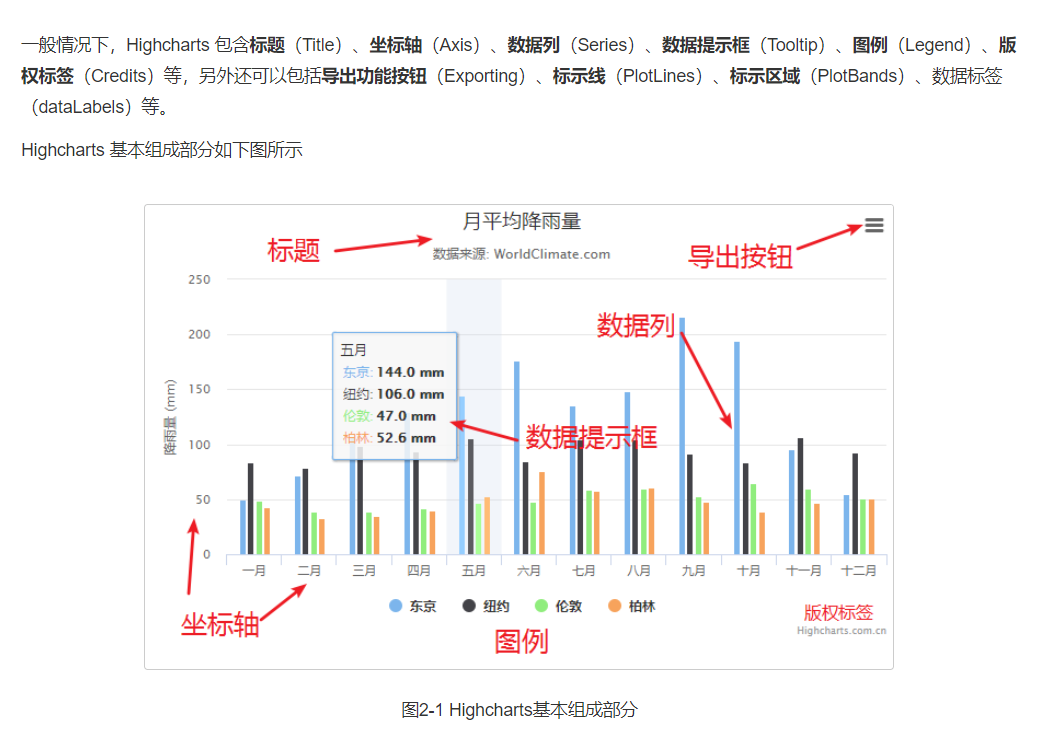This screenshot has height=736, width=1053.
Task: Click the 八月 x-axis label
Action: [x=639, y=571]
